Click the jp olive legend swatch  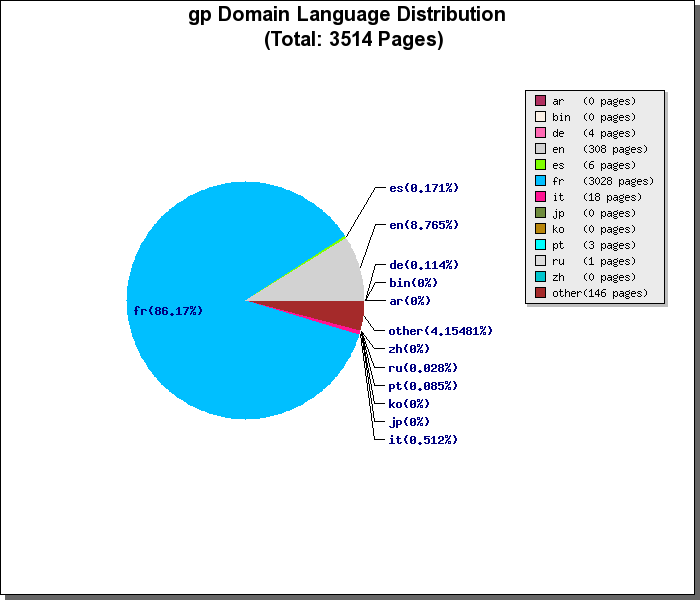[540, 213]
